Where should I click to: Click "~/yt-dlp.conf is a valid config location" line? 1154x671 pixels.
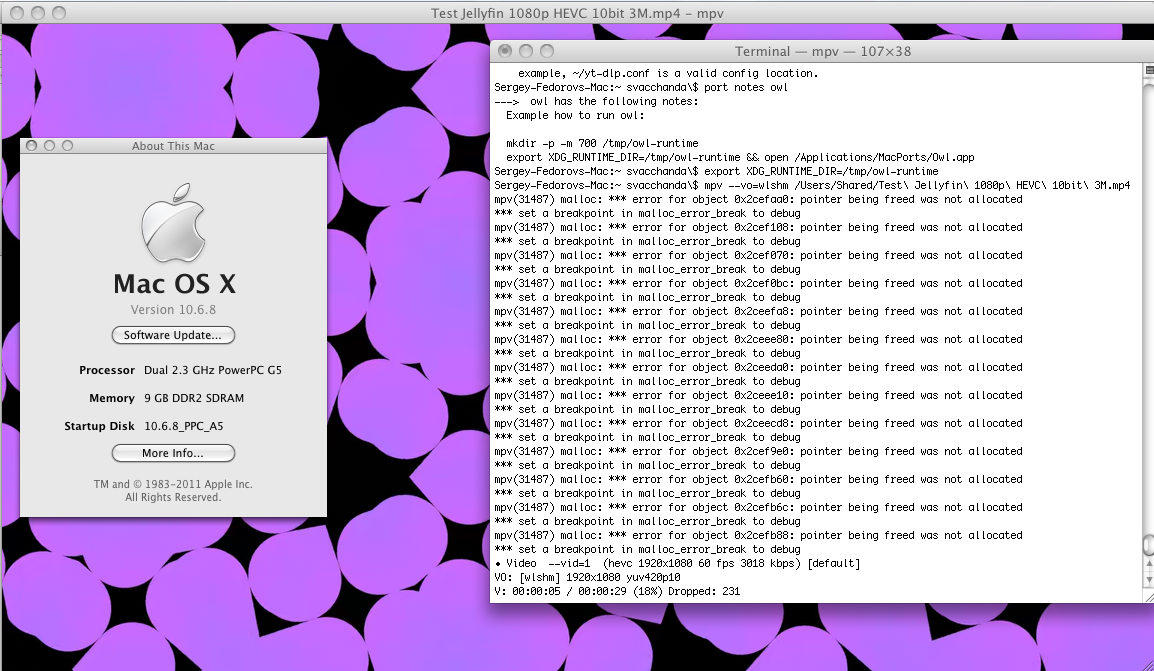point(668,74)
